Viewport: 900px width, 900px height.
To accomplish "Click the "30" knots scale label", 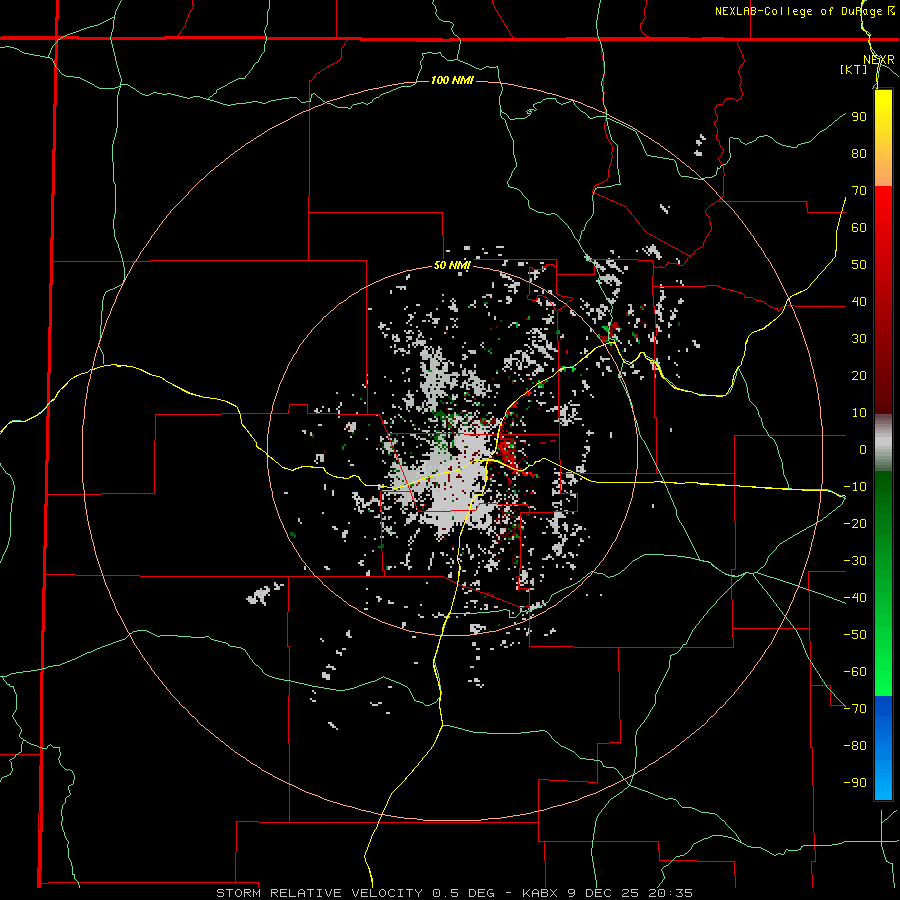I will tap(859, 339).
